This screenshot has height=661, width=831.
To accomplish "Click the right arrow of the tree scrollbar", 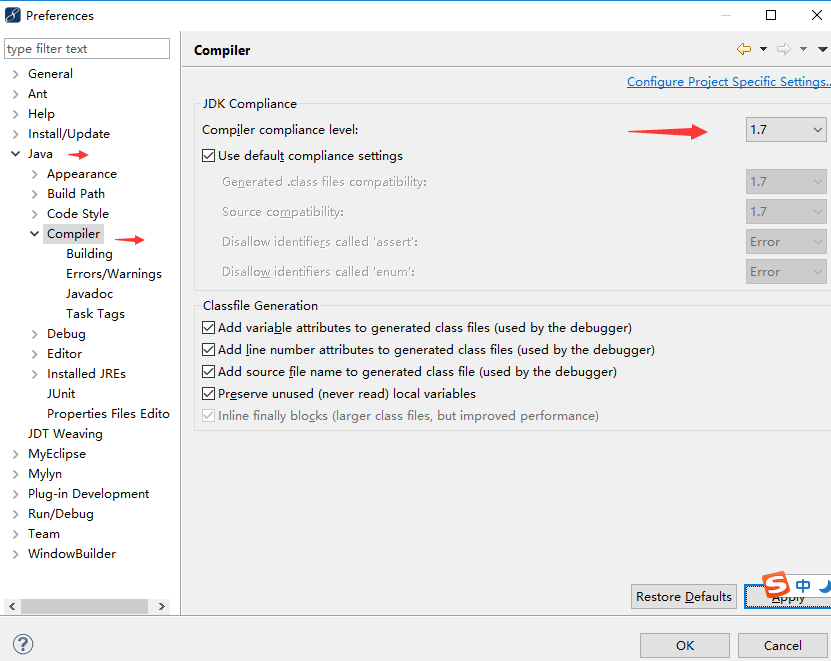I will (x=163, y=606).
